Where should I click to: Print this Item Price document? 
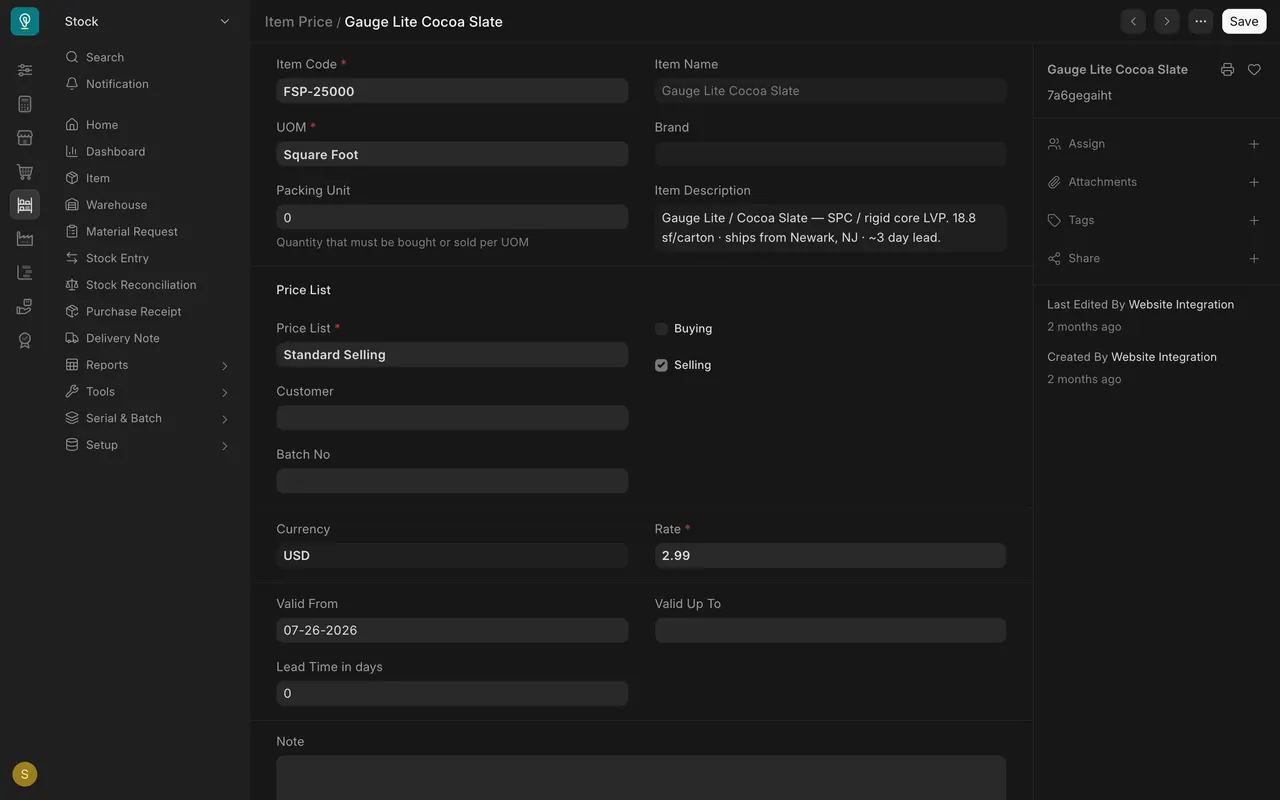[x=1227, y=70]
